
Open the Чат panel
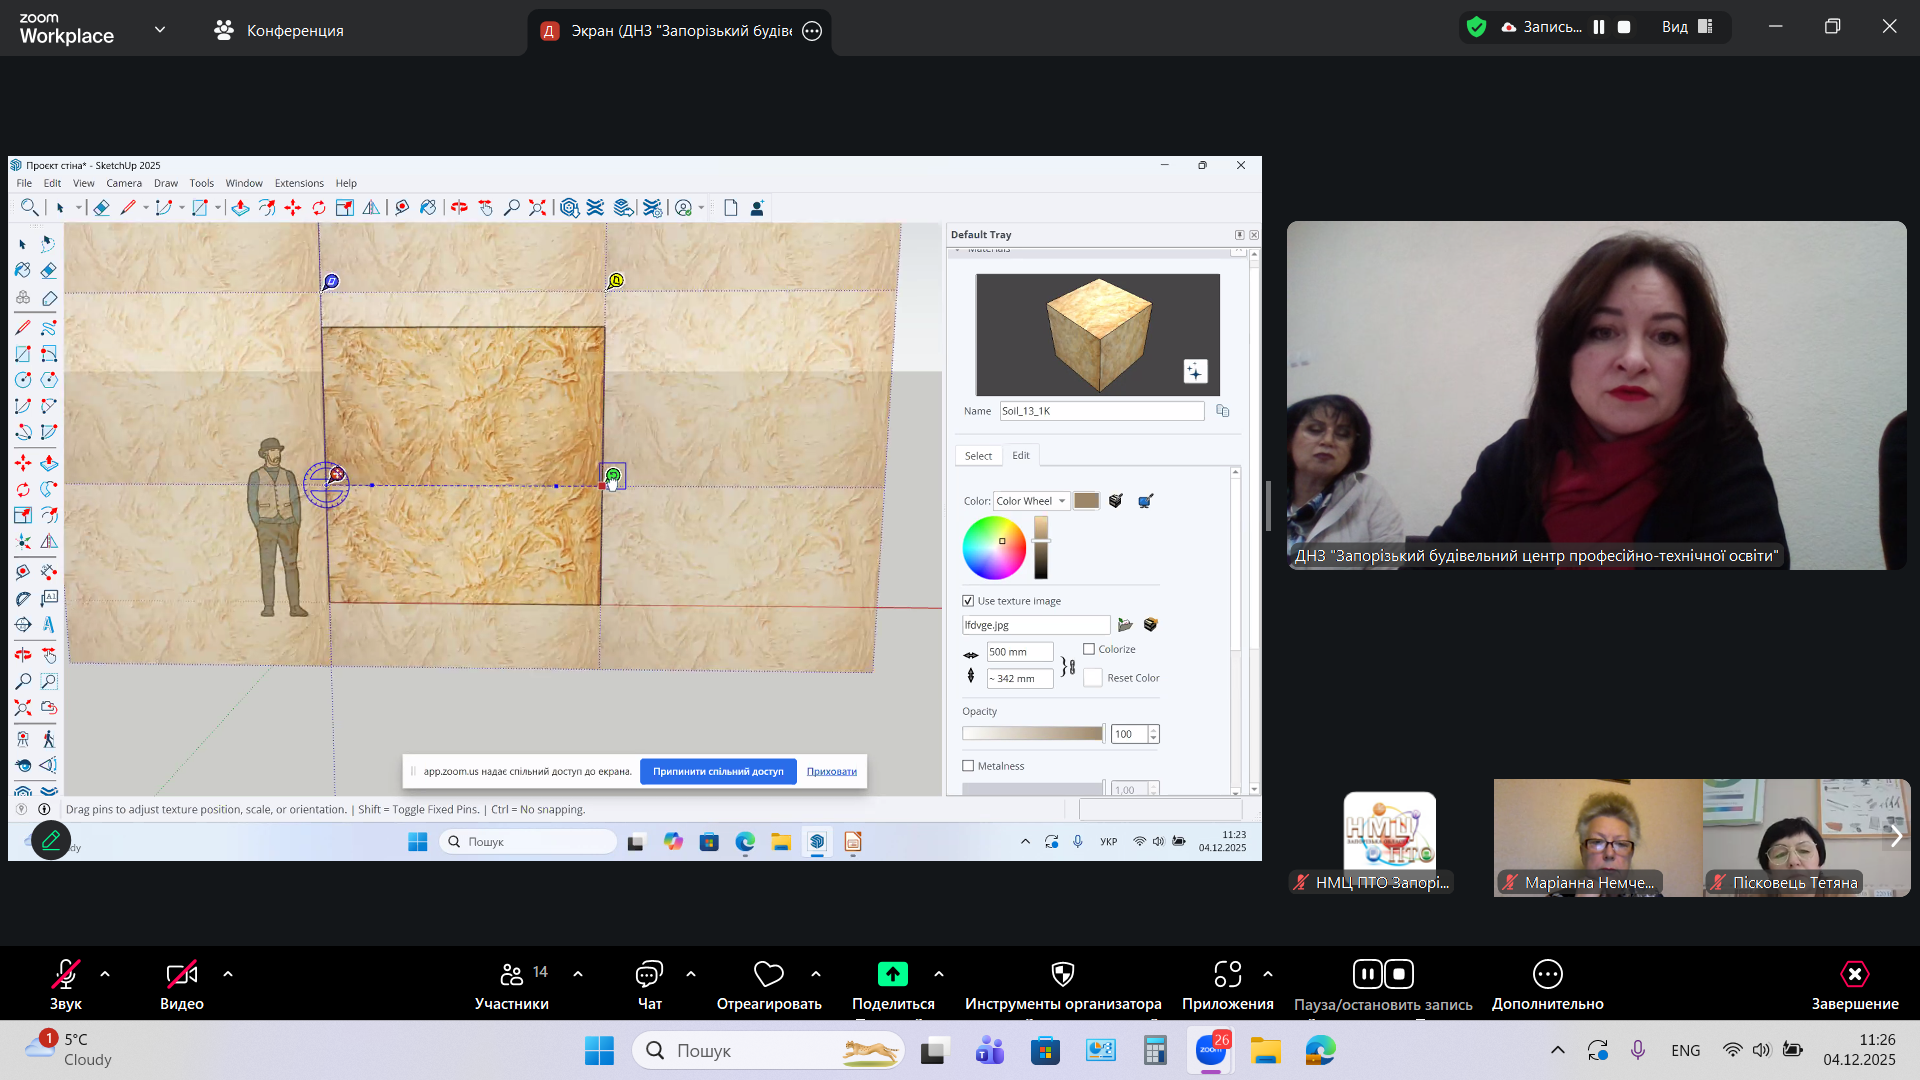[650, 984]
